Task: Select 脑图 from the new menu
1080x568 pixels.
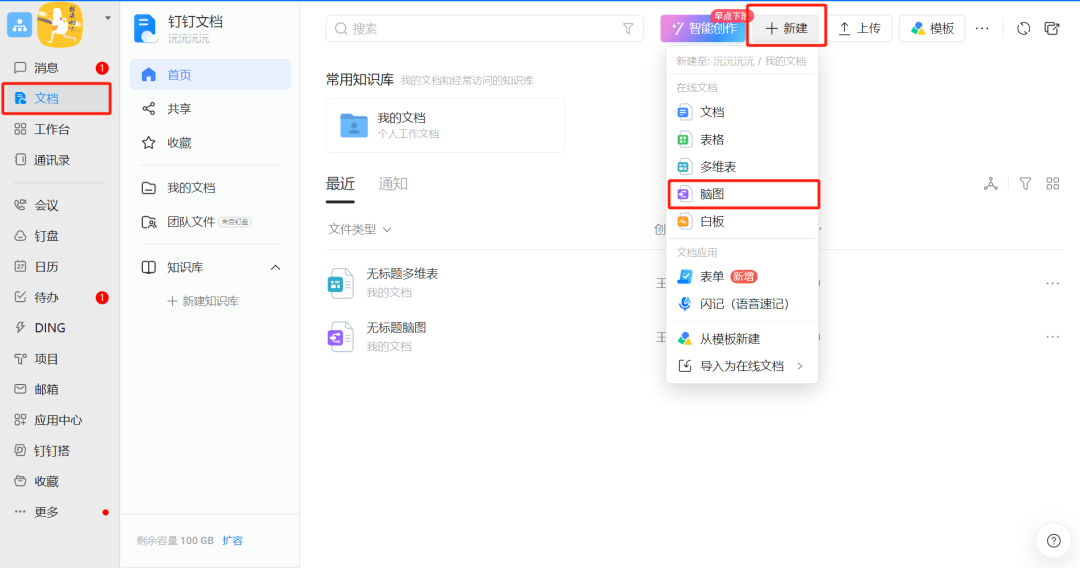Action: [x=743, y=194]
